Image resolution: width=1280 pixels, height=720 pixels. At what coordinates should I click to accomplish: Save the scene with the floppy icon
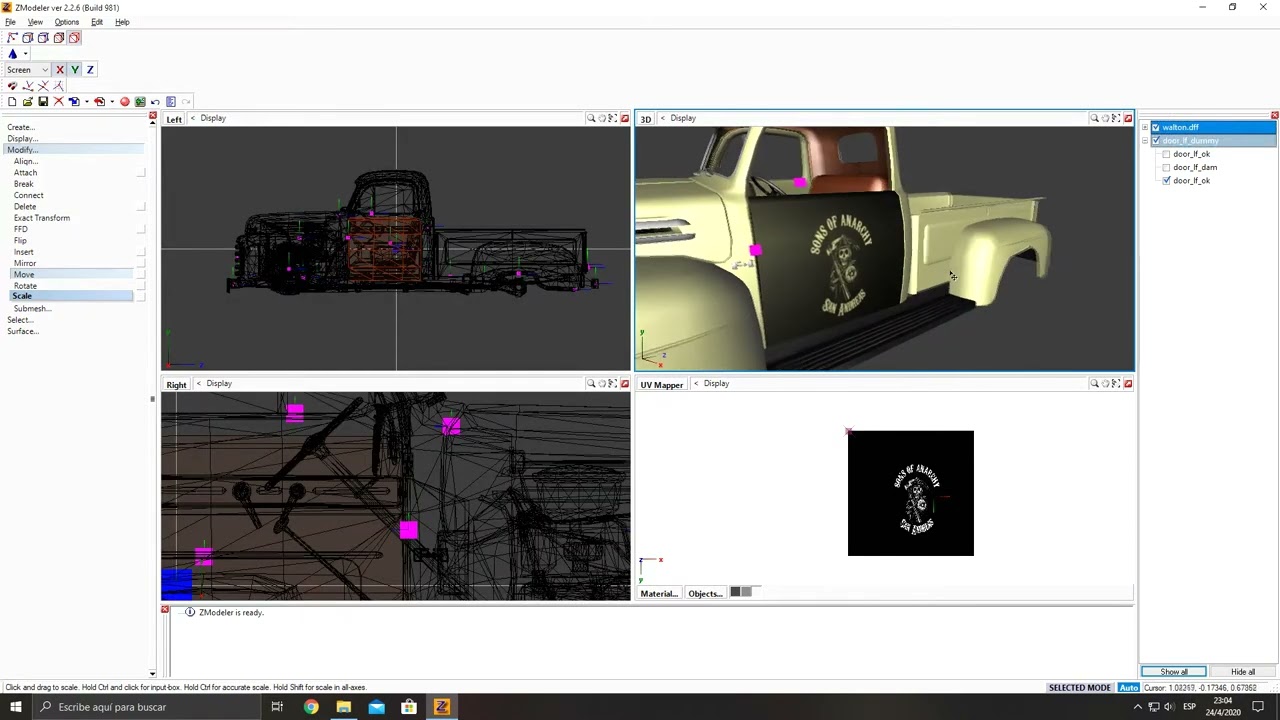click(x=42, y=102)
